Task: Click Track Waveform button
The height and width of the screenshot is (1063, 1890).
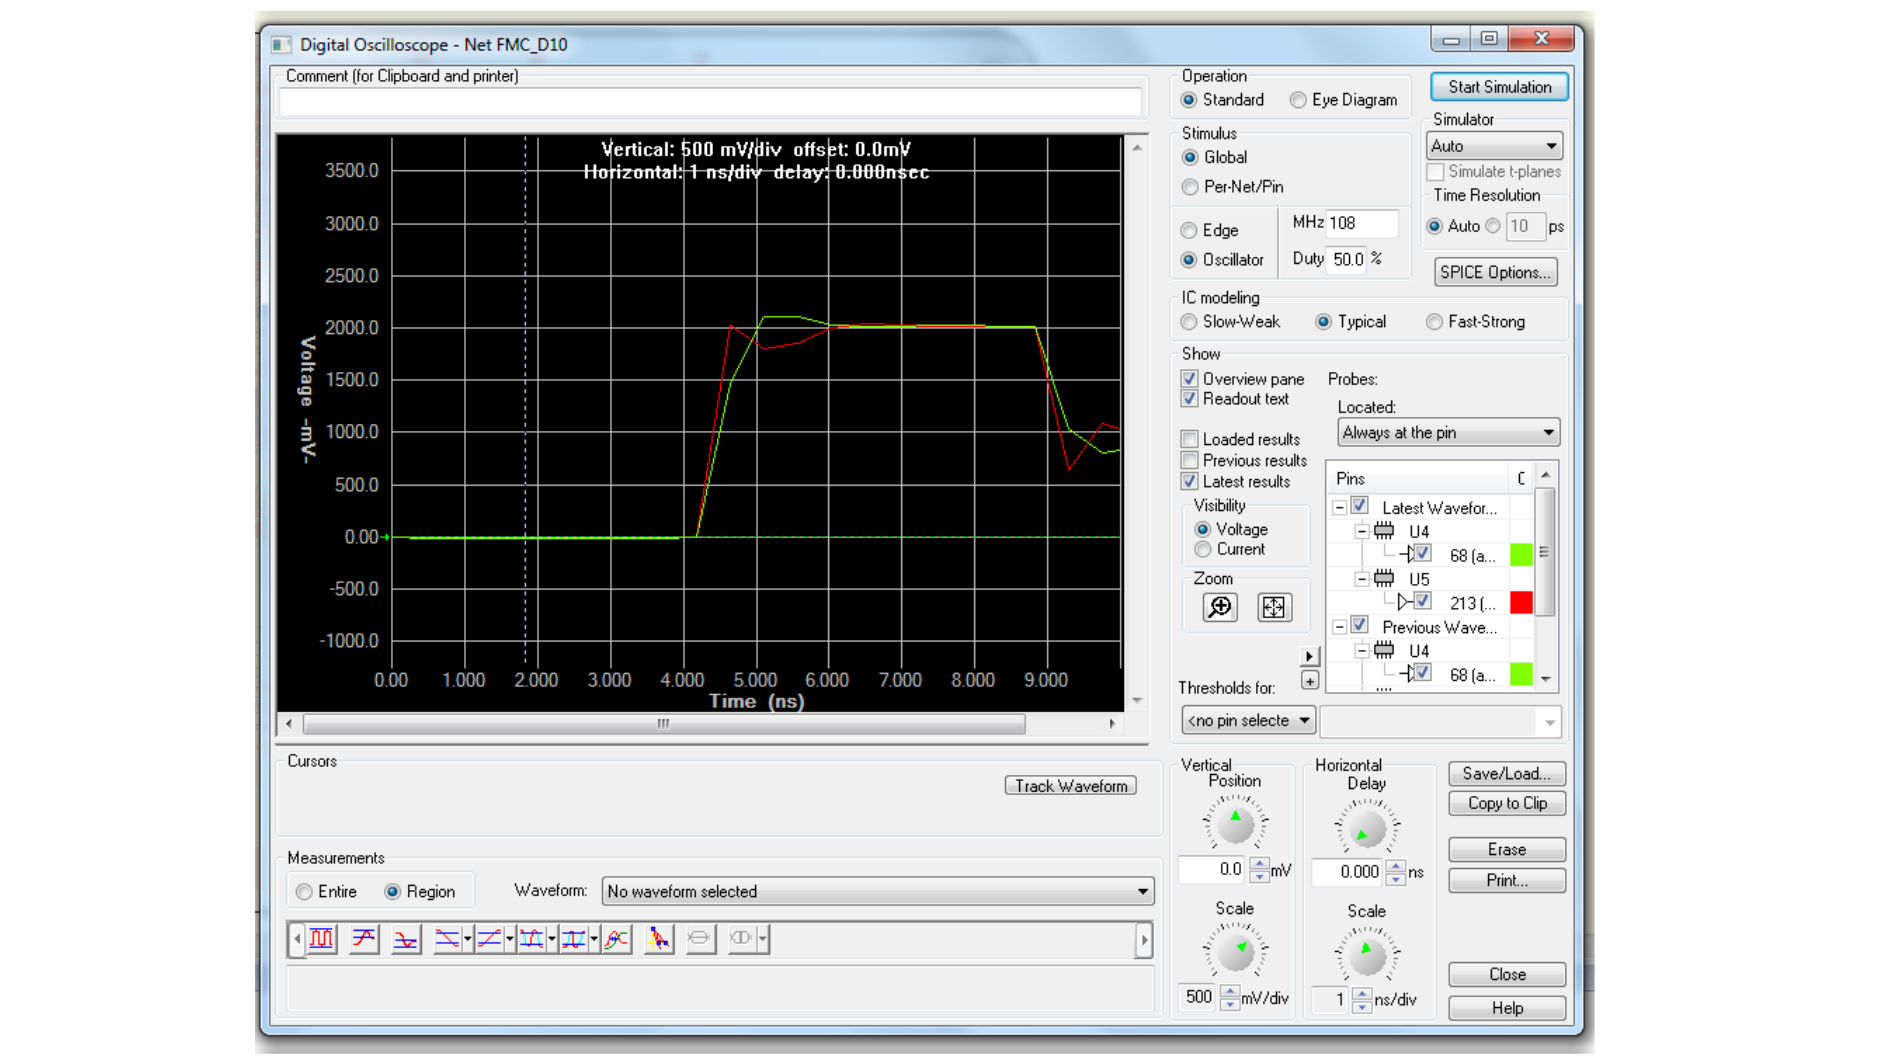Action: 1070,786
